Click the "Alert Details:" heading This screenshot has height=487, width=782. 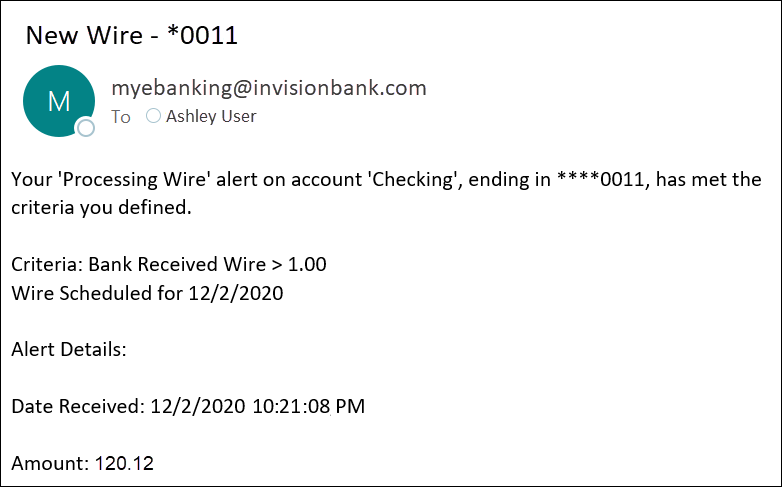tap(69, 350)
